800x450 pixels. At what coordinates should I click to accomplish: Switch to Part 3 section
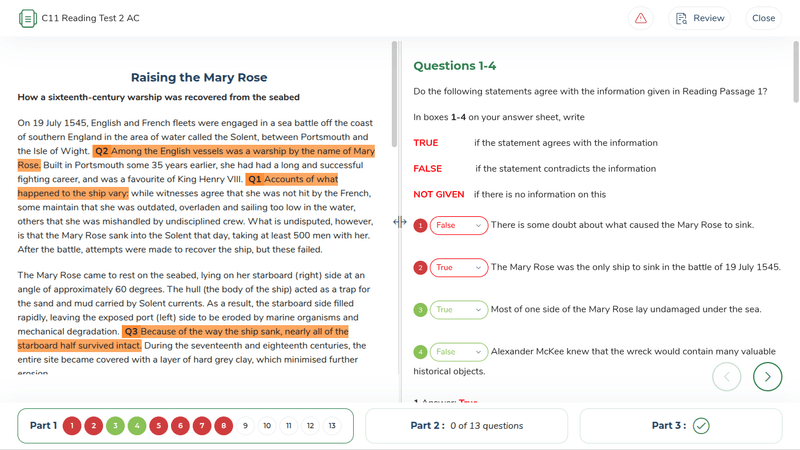(x=681, y=426)
